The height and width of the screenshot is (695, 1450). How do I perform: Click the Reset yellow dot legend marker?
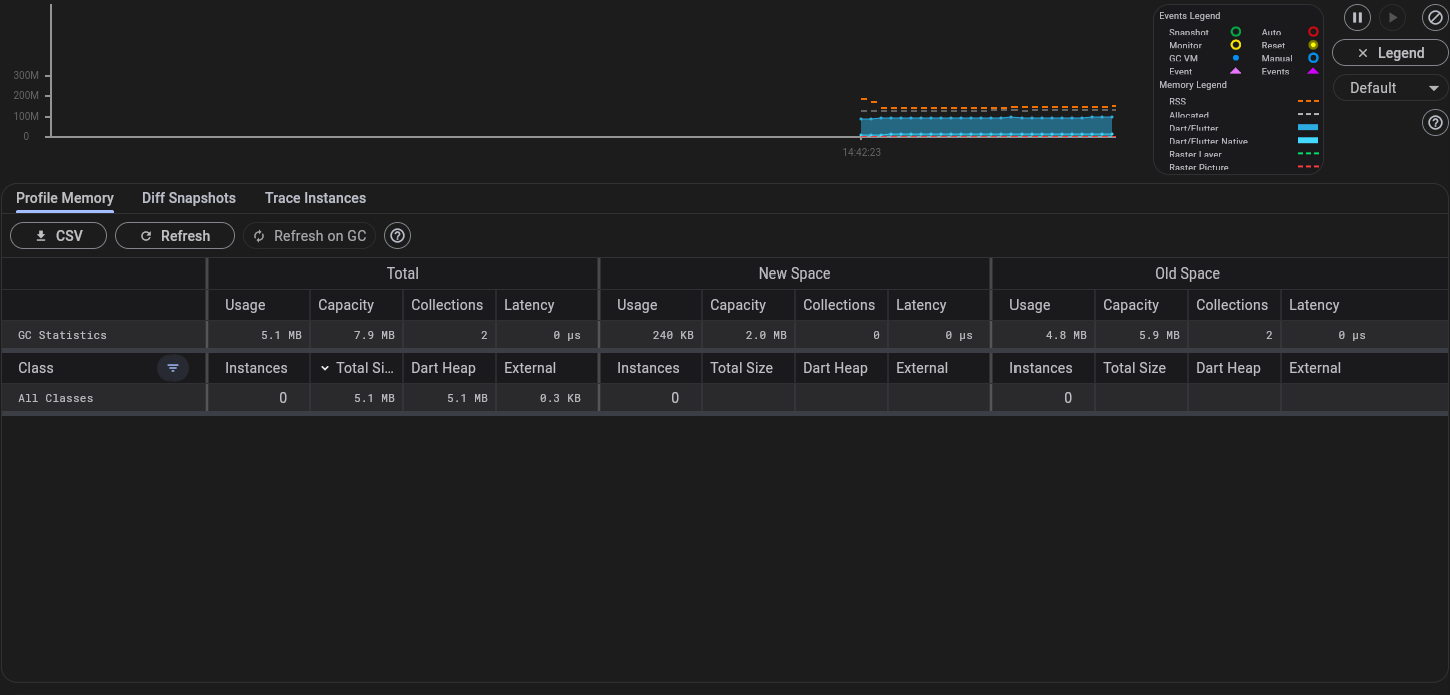pyautogui.click(x=1313, y=45)
